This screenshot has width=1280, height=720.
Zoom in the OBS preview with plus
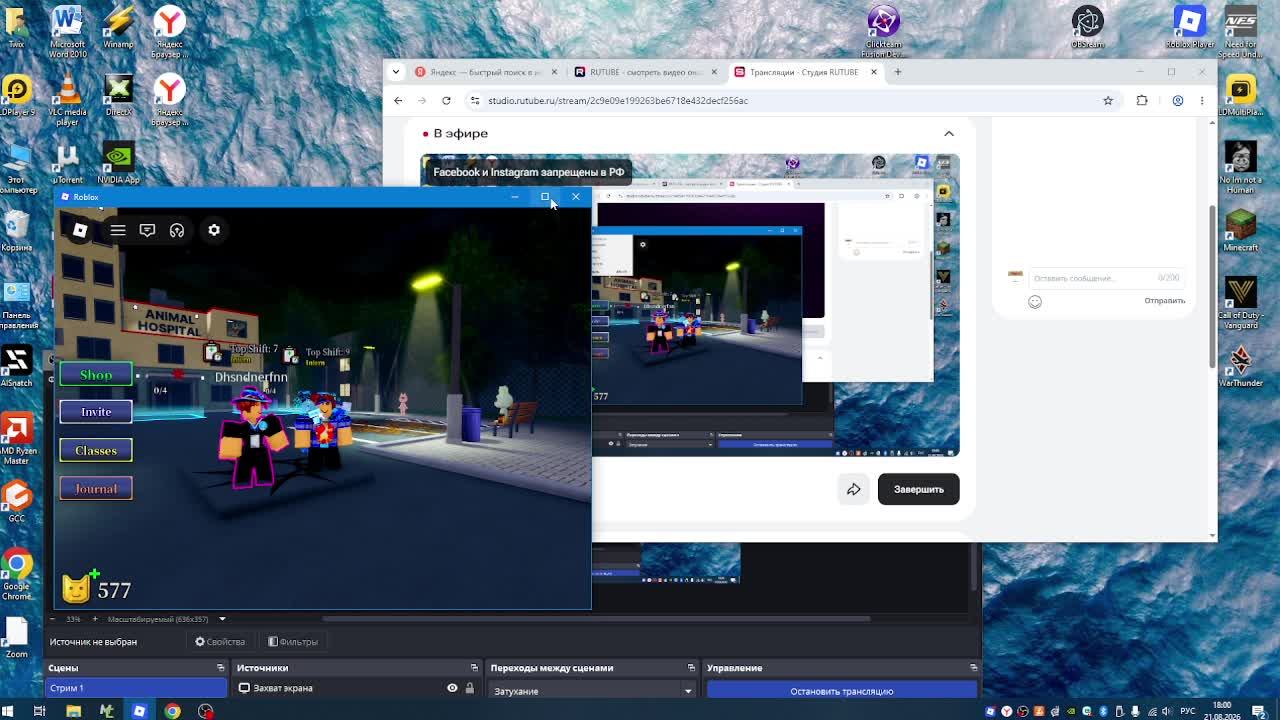94,619
